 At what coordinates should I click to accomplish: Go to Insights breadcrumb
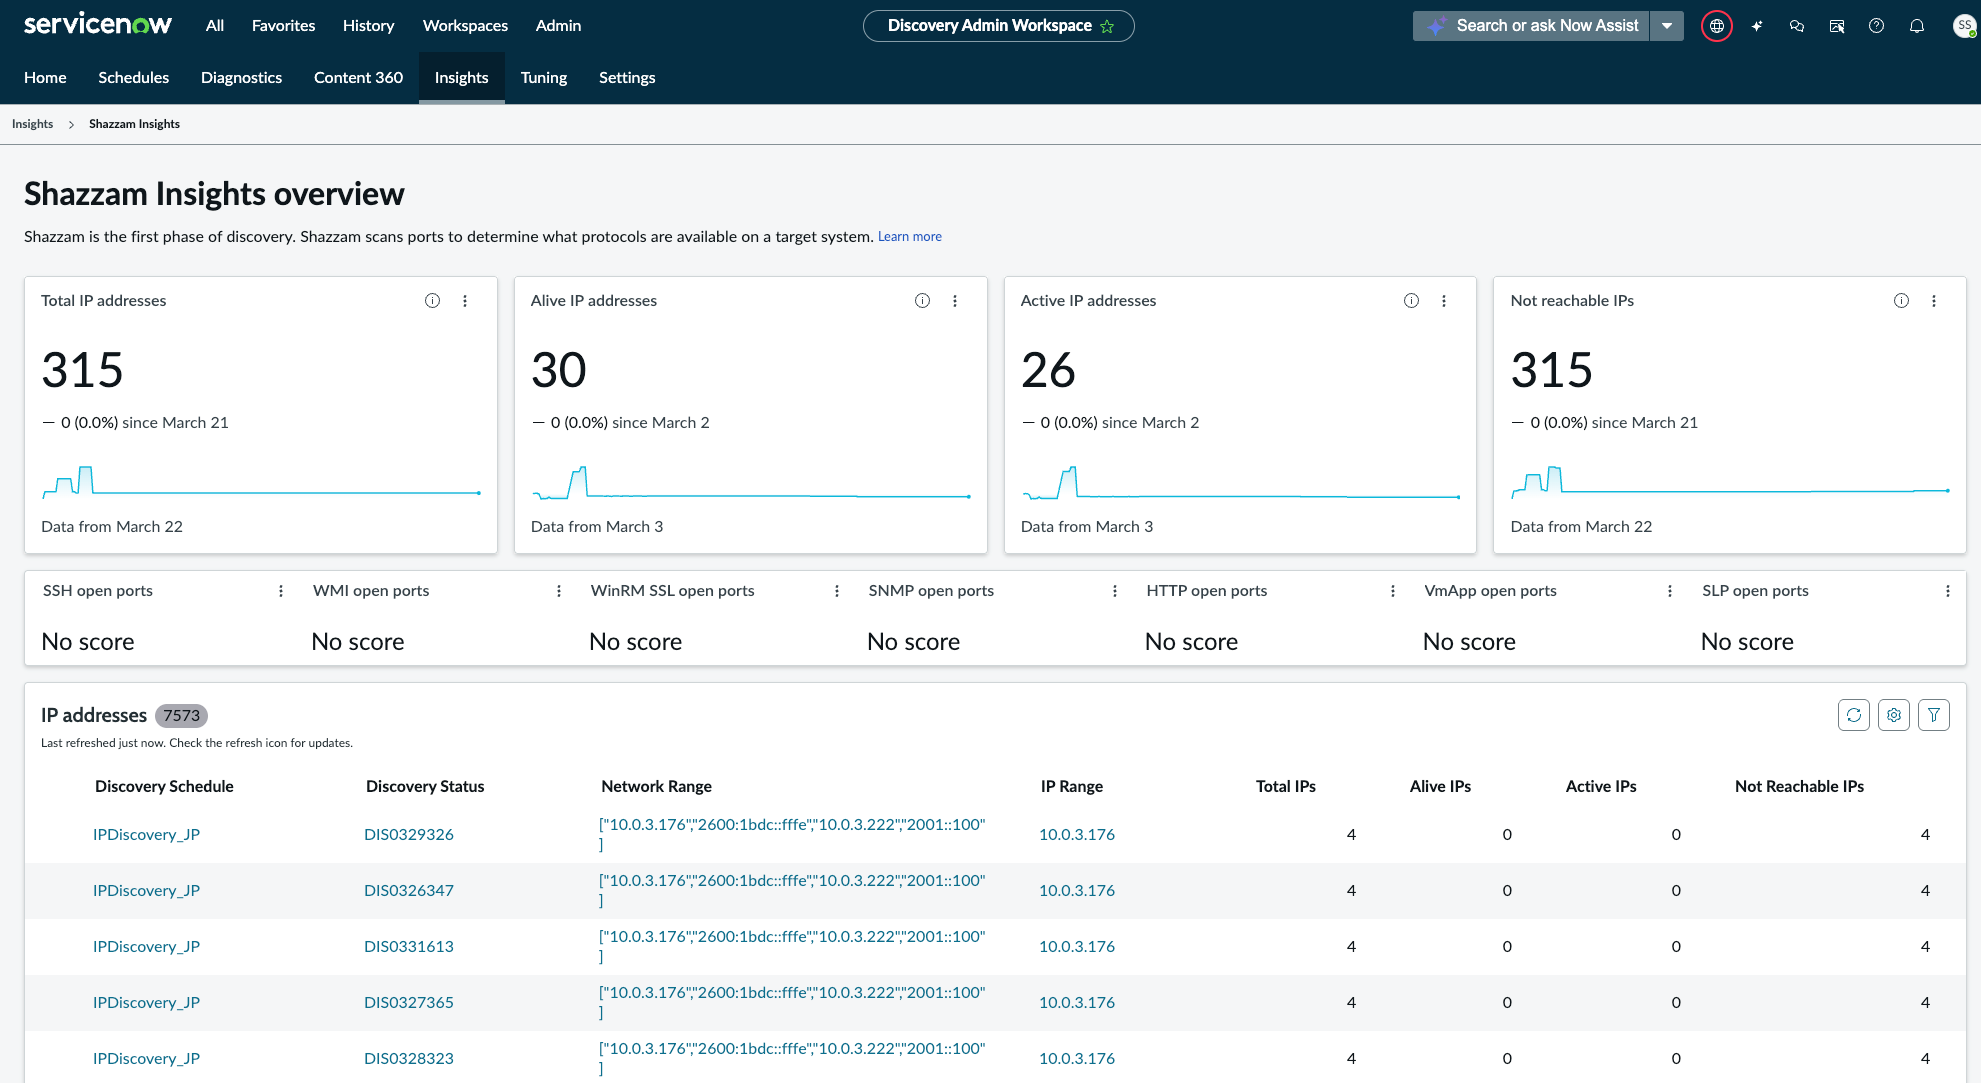(x=32, y=124)
